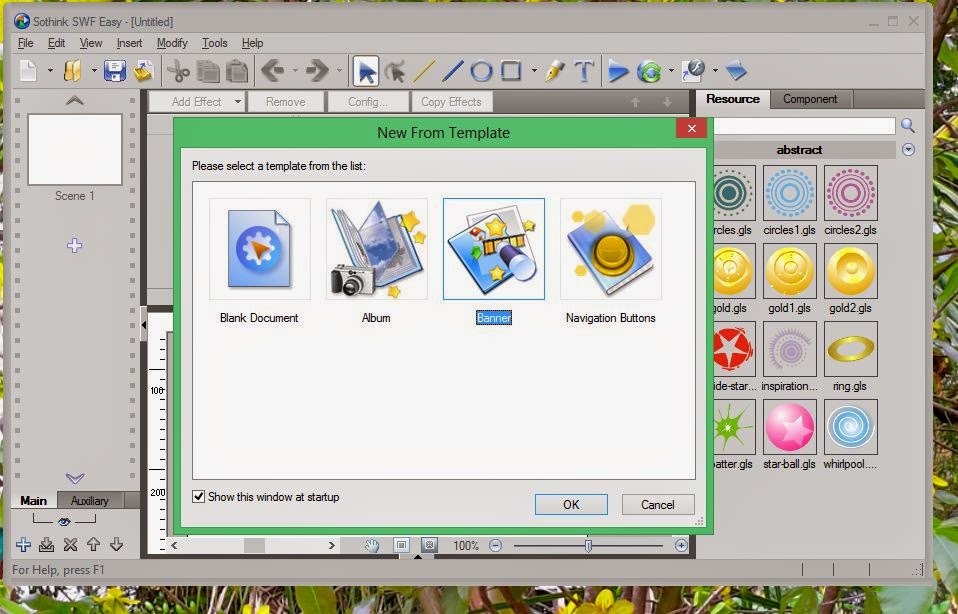Click the zoom slider handle
This screenshot has width=958, height=614.
(588, 546)
